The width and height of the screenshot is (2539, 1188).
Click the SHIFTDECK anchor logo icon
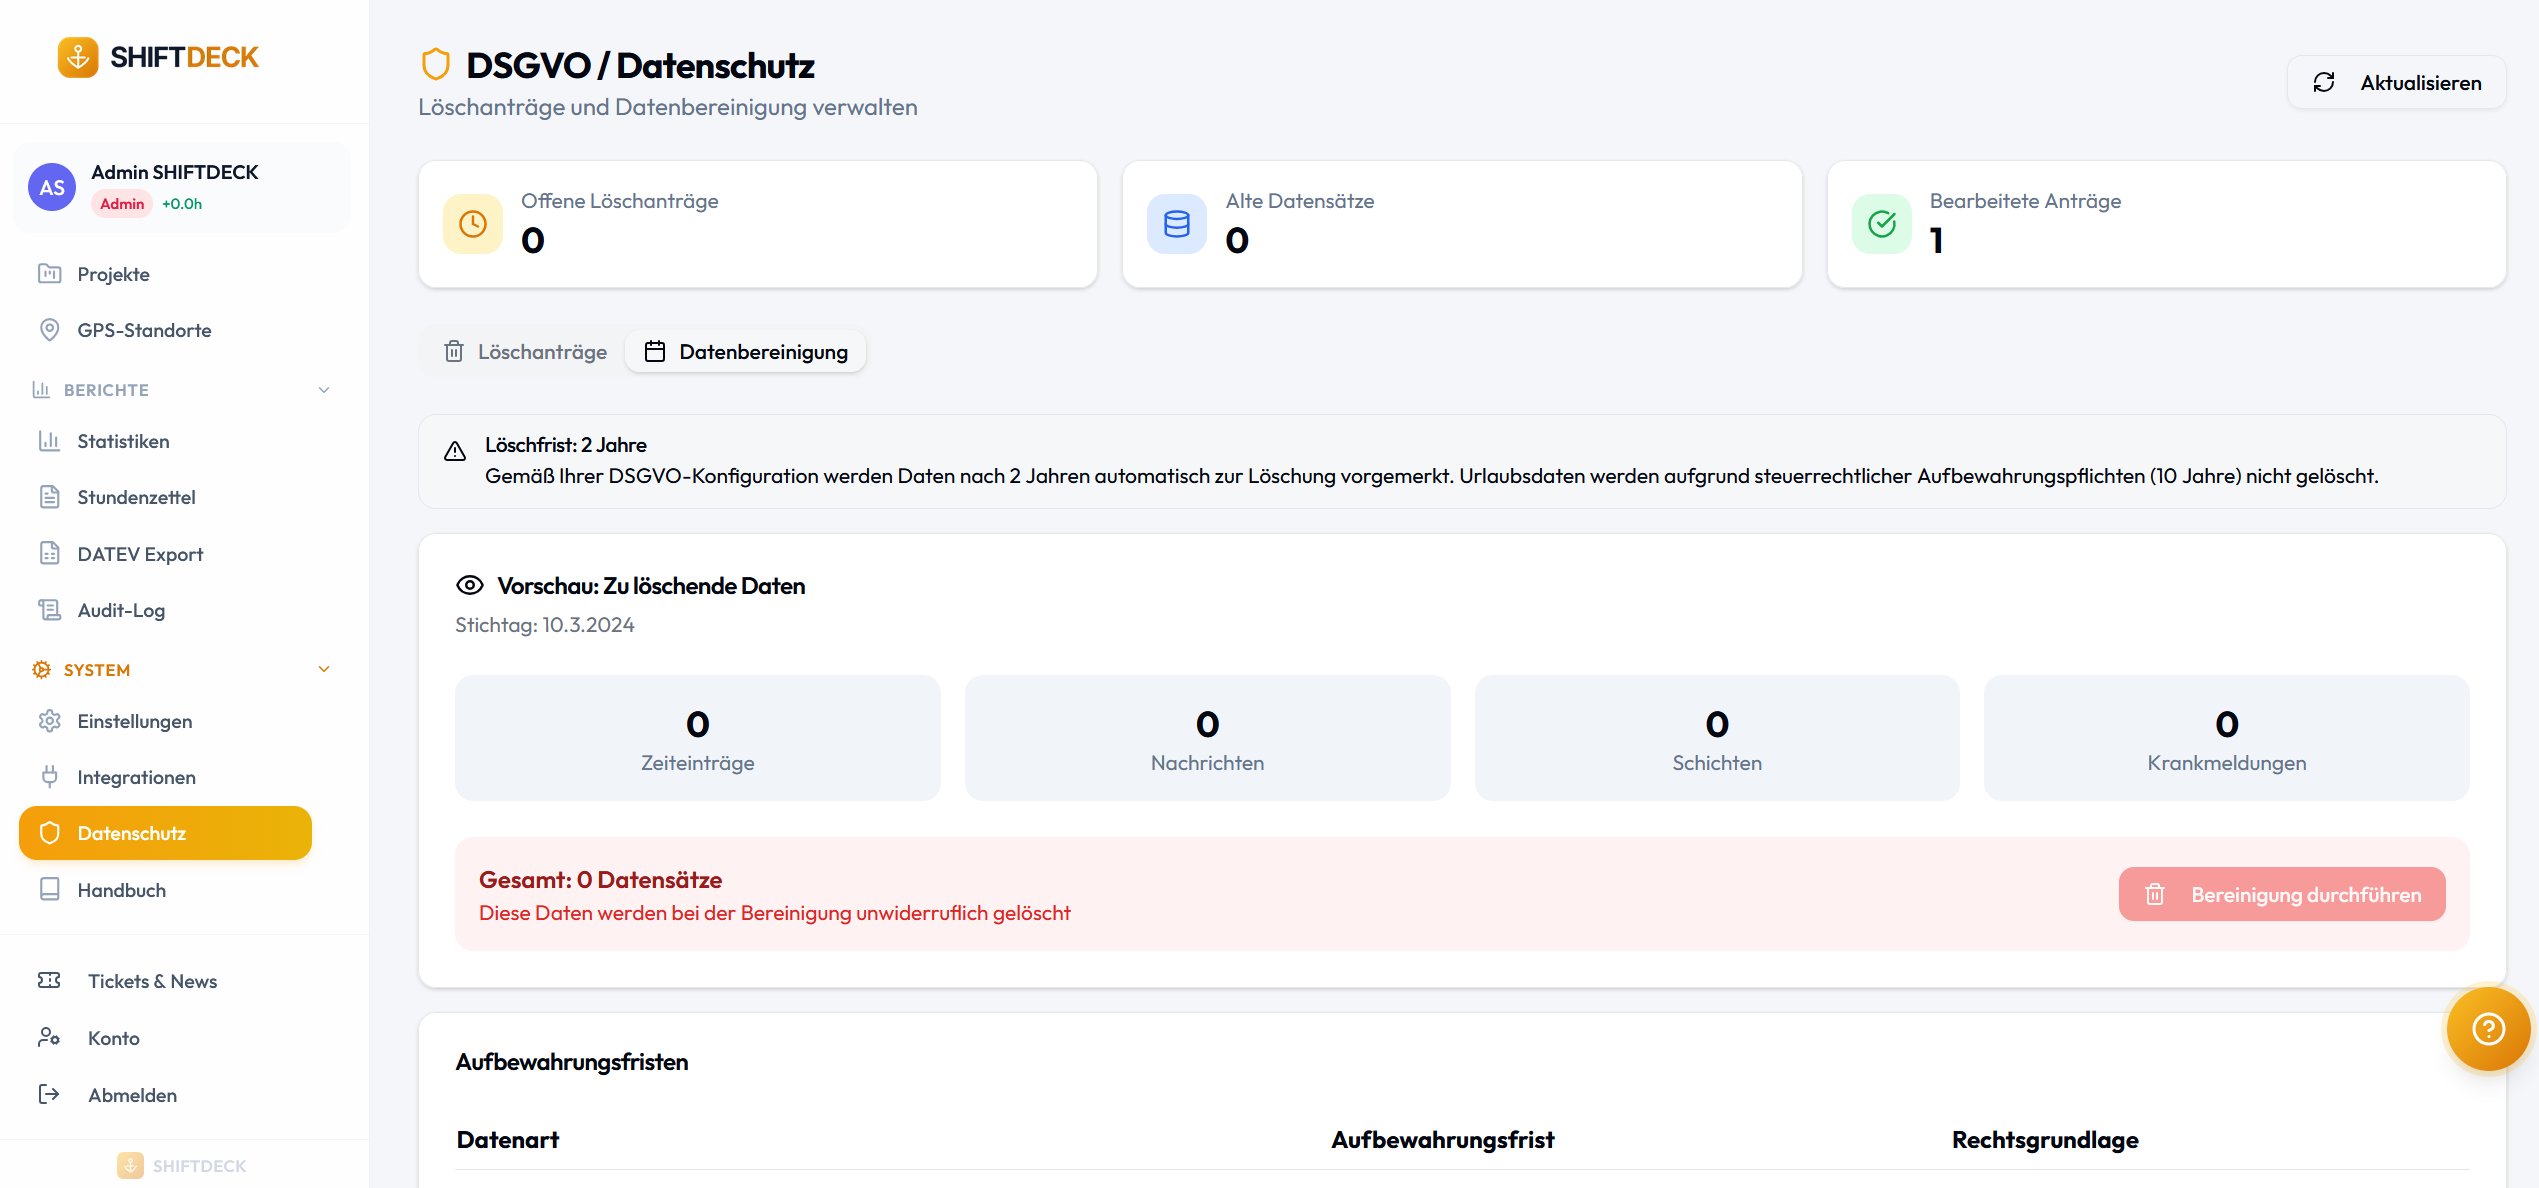click(x=78, y=57)
